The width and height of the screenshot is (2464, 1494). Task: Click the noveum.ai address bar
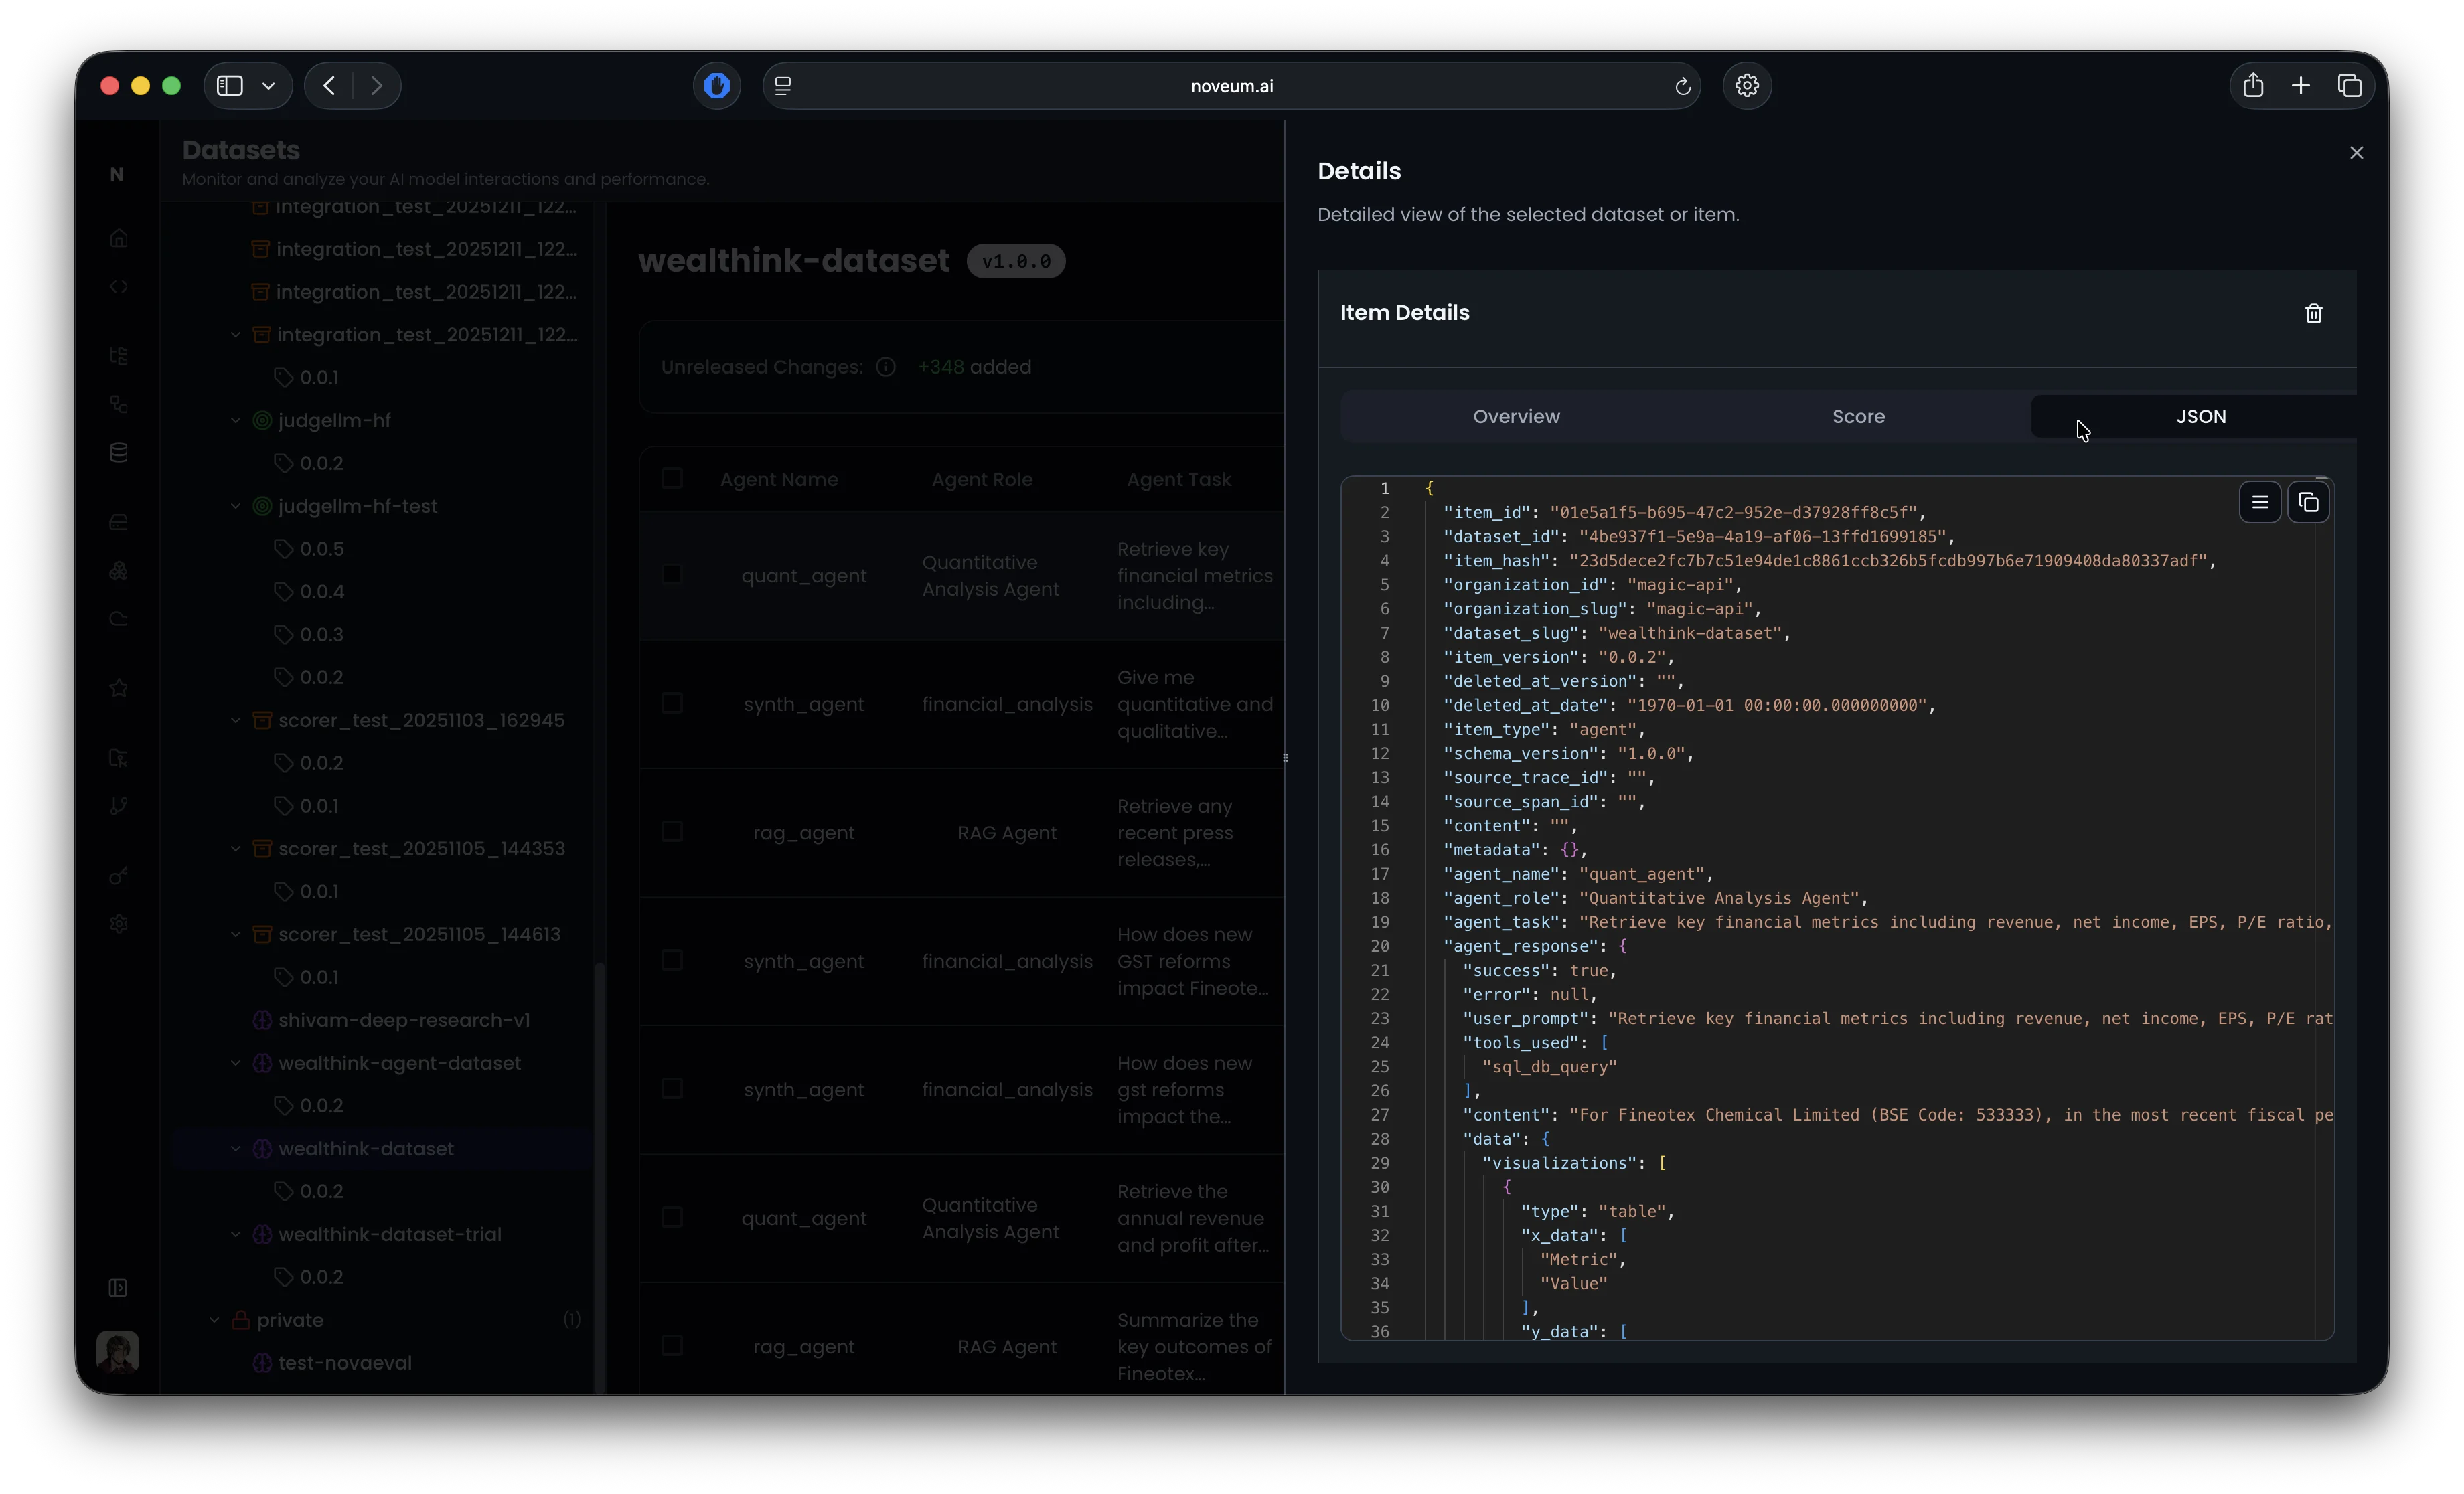coord(1231,86)
